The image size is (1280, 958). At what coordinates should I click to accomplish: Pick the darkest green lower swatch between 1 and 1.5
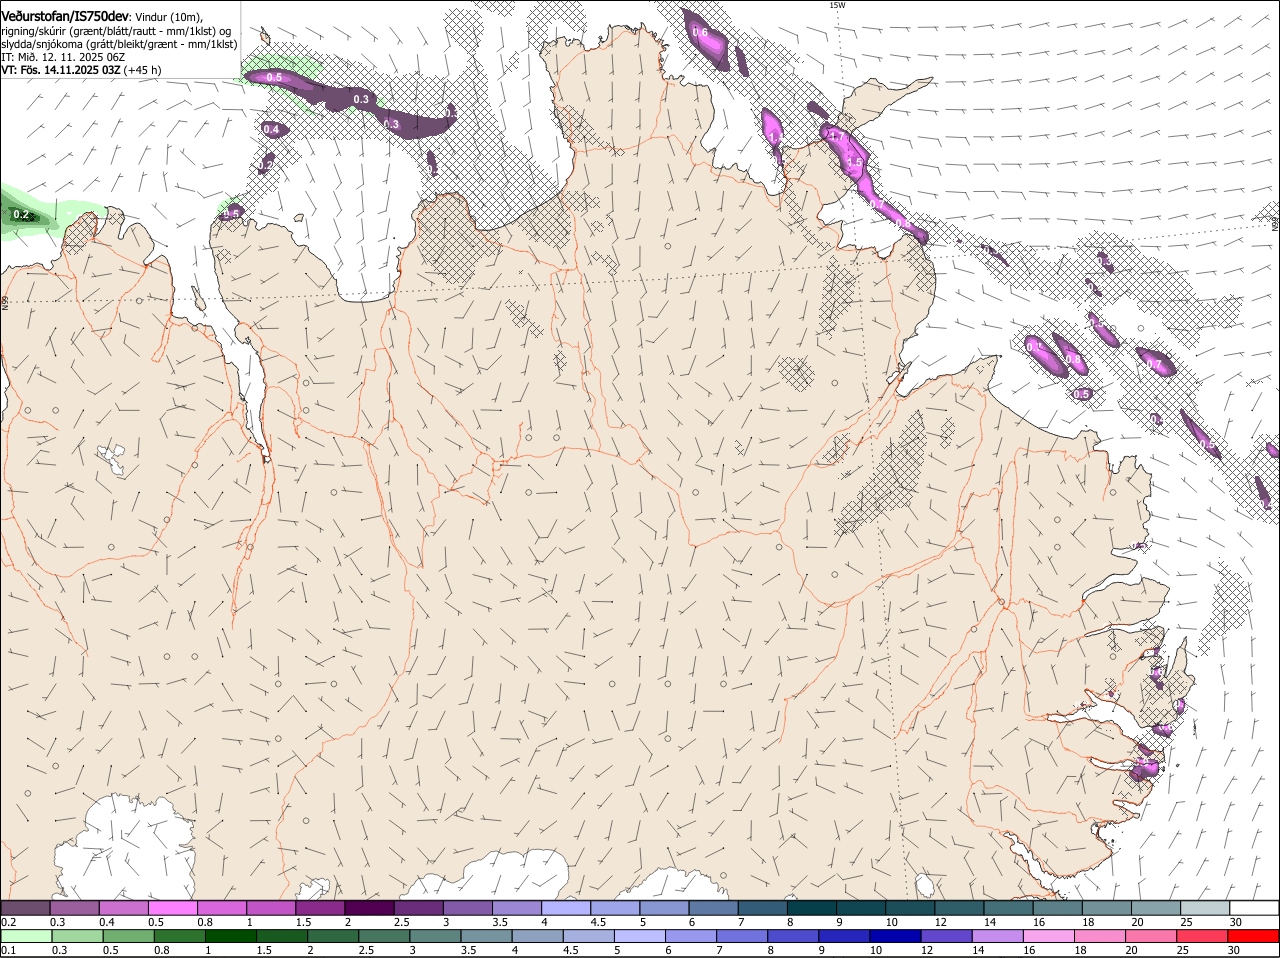pos(230,936)
